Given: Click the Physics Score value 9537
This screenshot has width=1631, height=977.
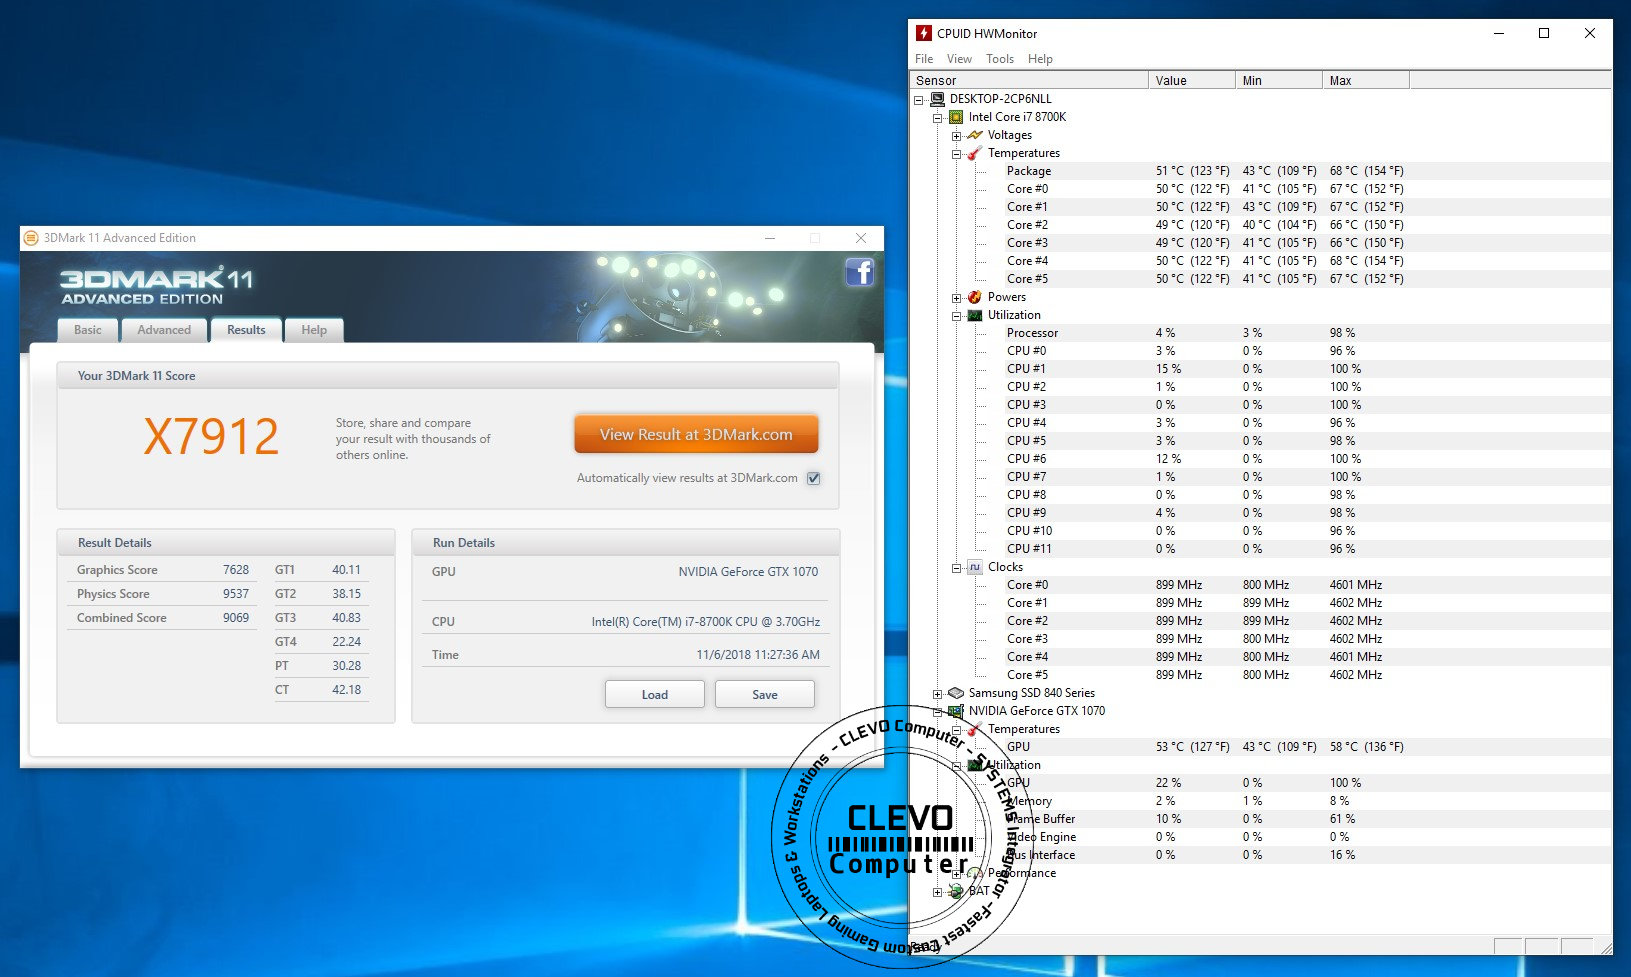Looking at the screenshot, I should [x=236, y=594].
